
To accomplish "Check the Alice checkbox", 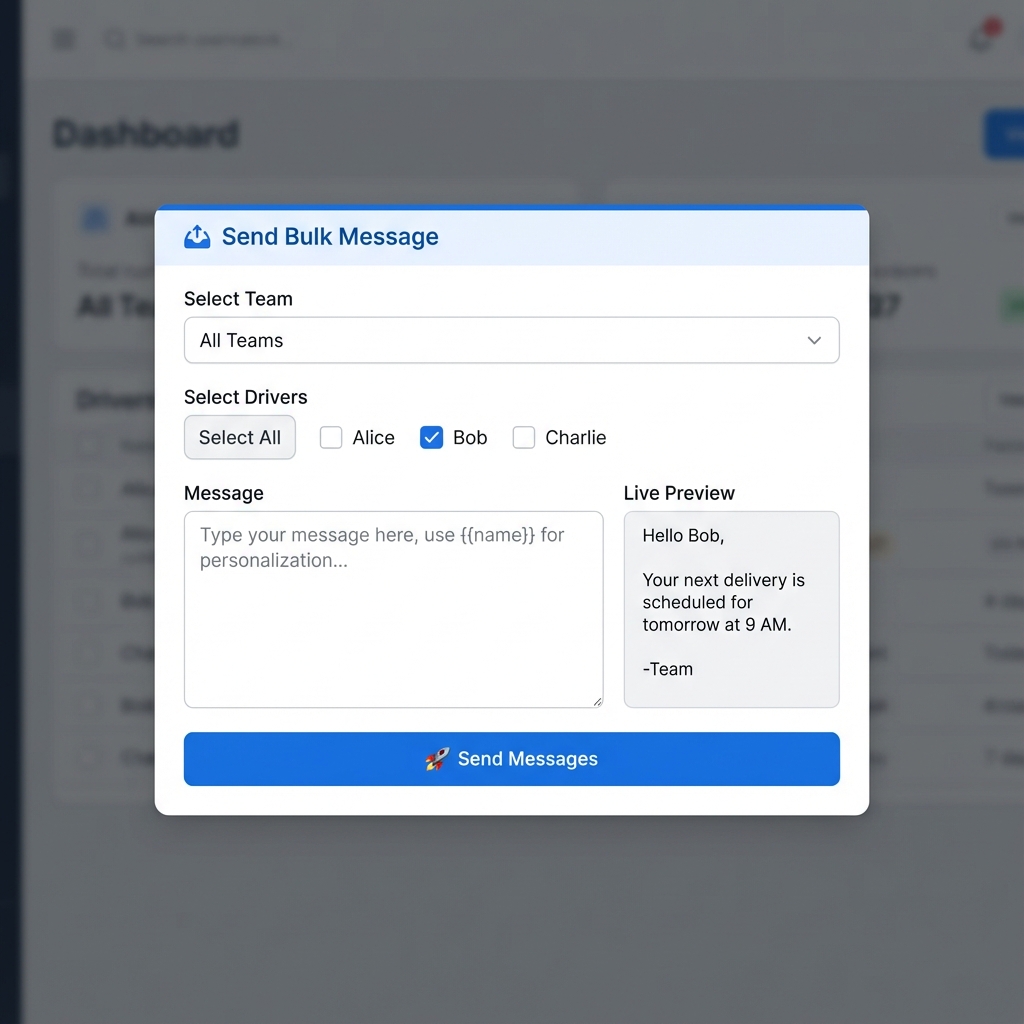I will coord(330,437).
